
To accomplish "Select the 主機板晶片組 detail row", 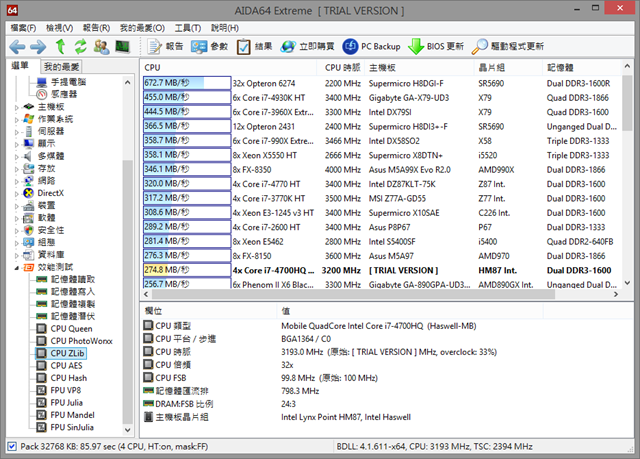I will pos(386,417).
